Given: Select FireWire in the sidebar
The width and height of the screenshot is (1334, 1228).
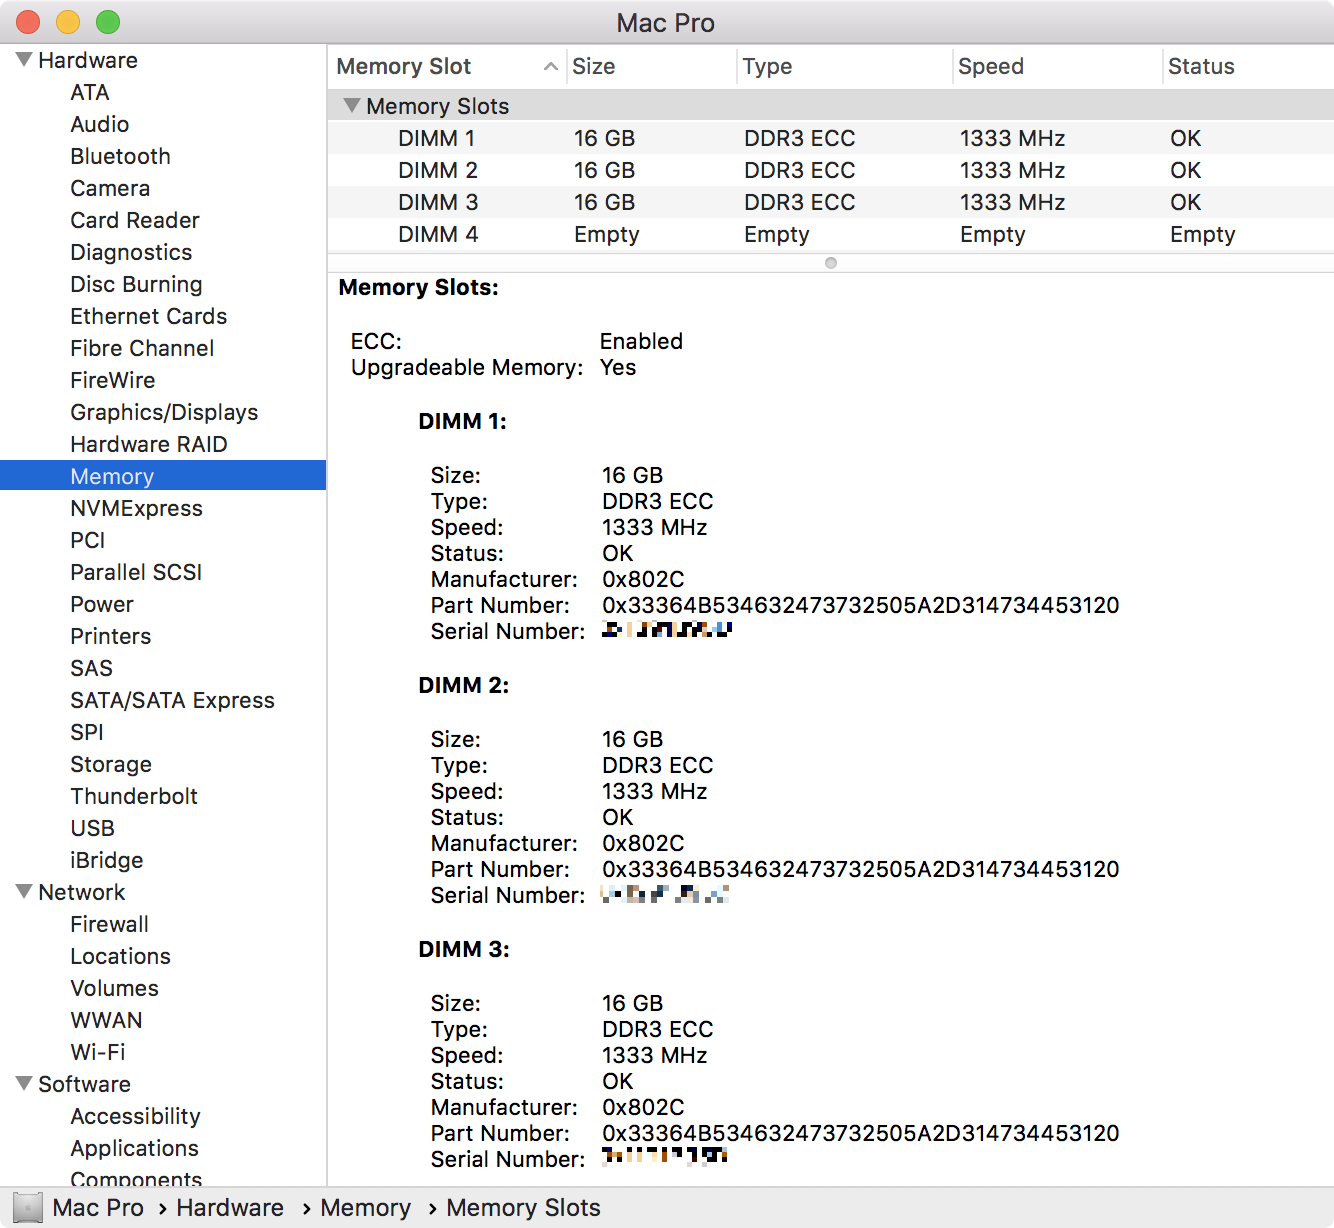Looking at the screenshot, I should pyautogui.click(x=113, y=380).
